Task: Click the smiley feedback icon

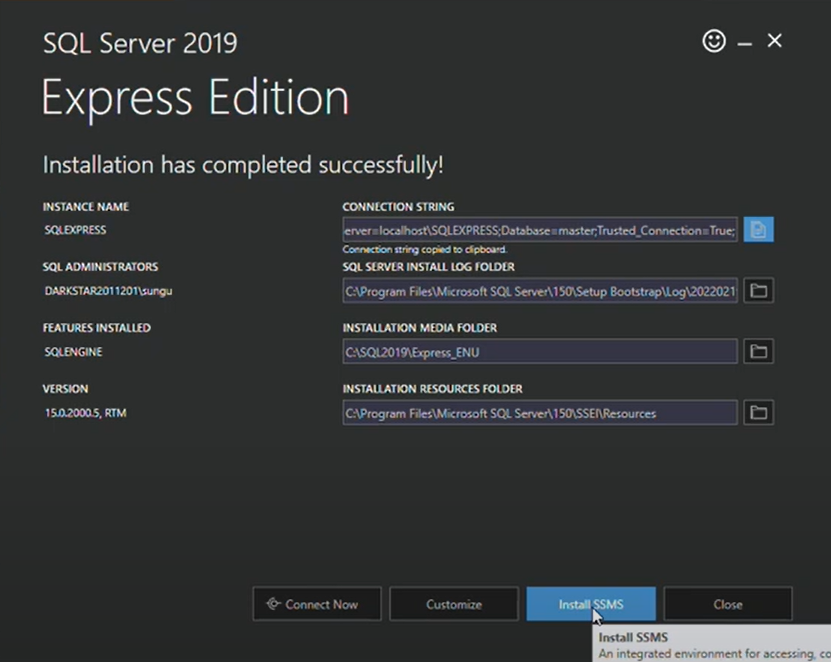Action: [714, 41]
